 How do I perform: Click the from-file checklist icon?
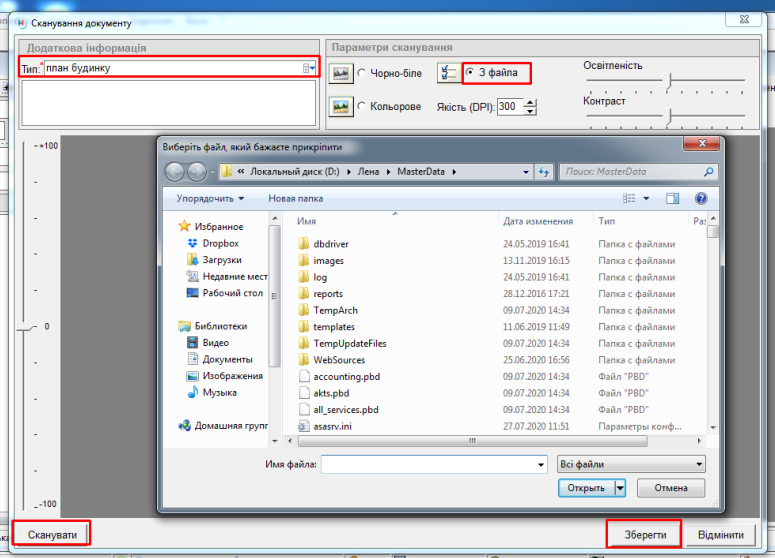click(x=450, y=73)
